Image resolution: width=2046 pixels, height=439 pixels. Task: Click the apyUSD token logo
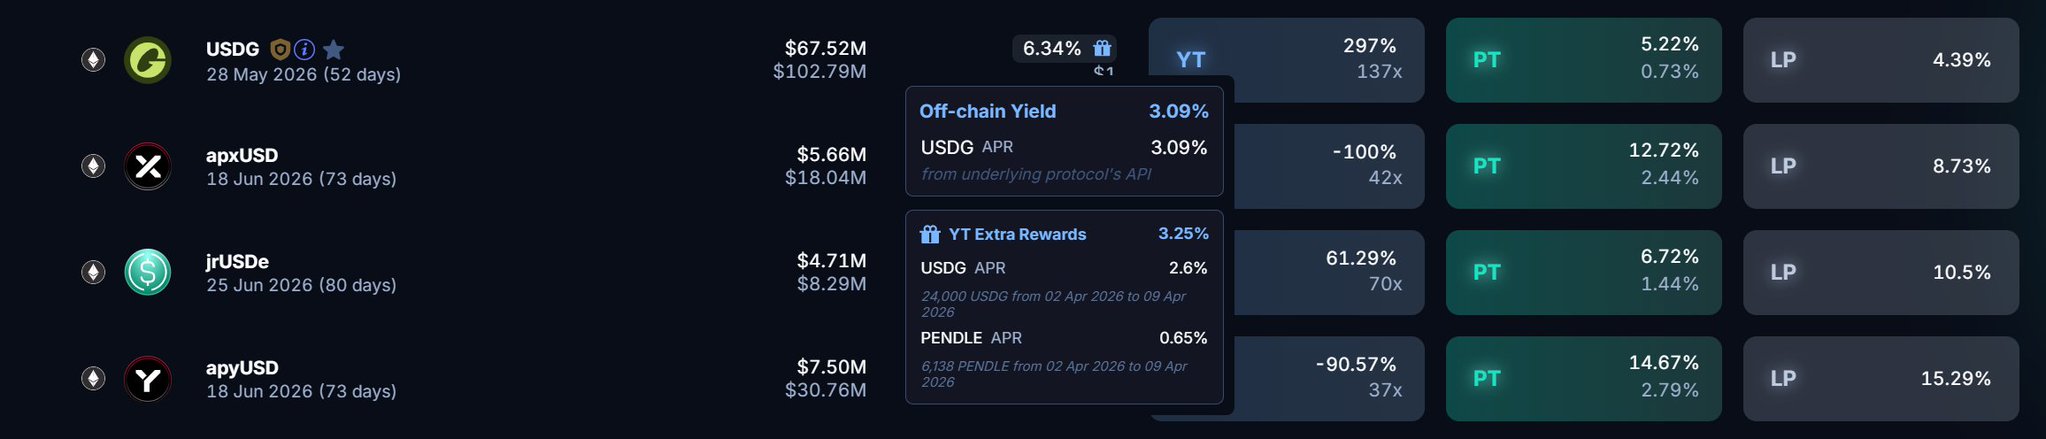(147, 379)
